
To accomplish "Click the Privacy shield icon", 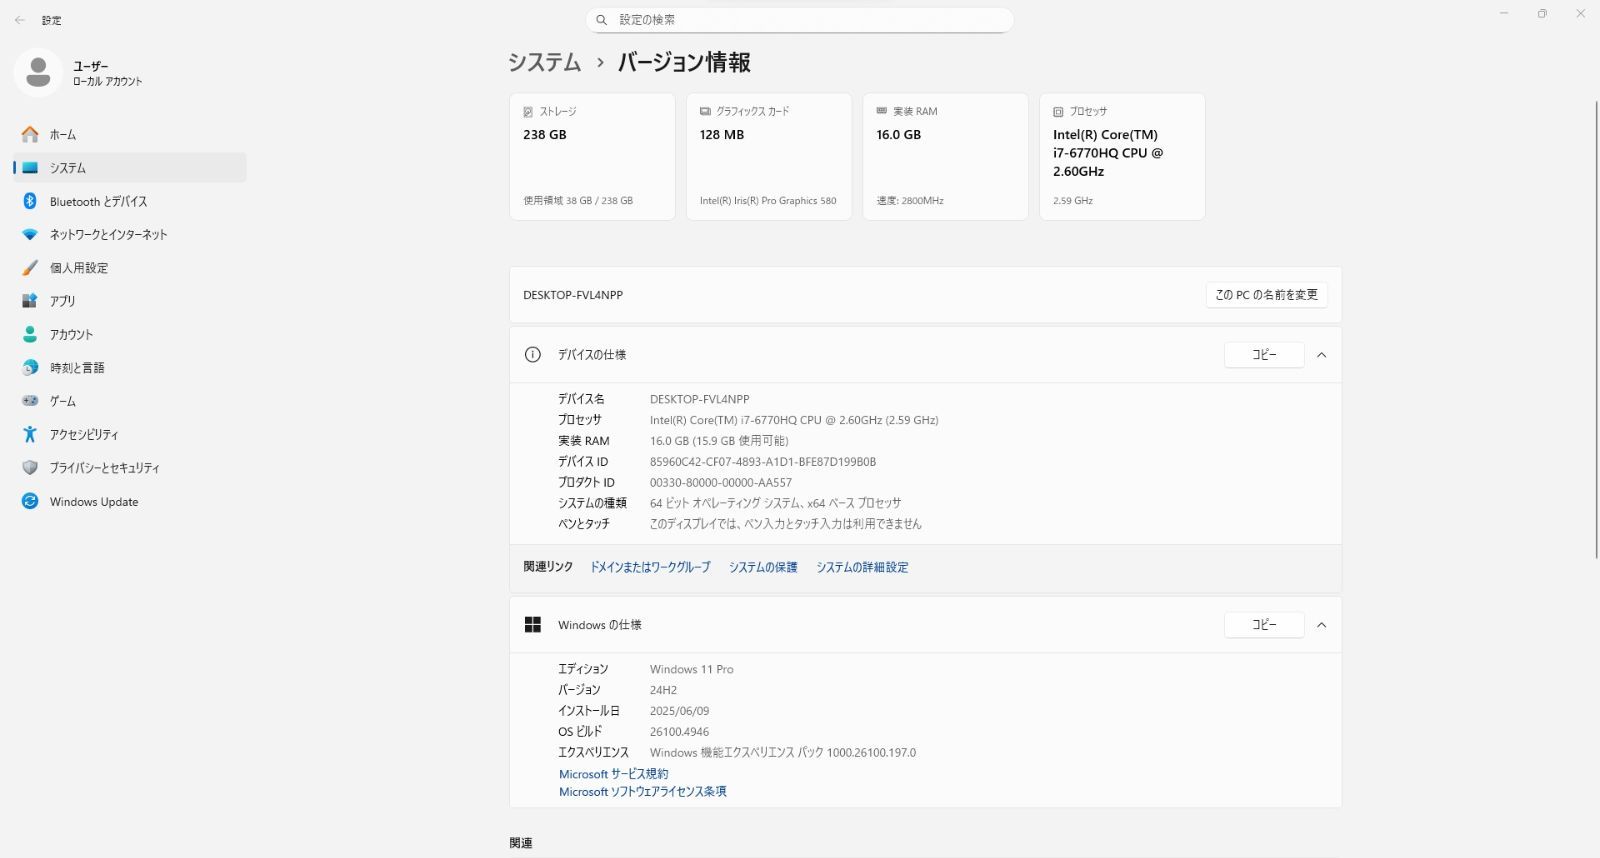I will 30,468.
